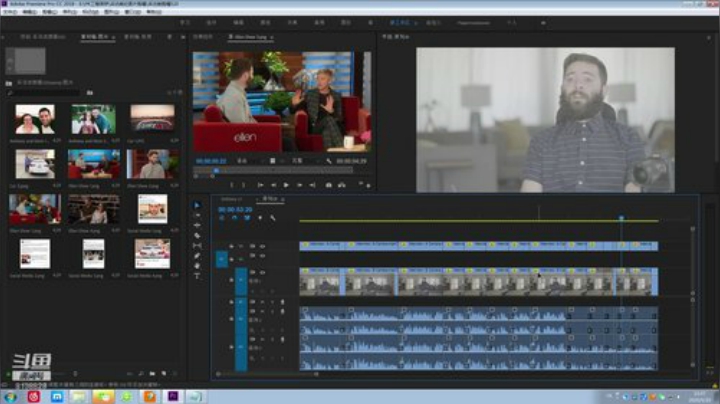Open Source monitor wrench settings
Image resolution: width=720 pixels, height=404 pixels.
click(x=329, y=161)
